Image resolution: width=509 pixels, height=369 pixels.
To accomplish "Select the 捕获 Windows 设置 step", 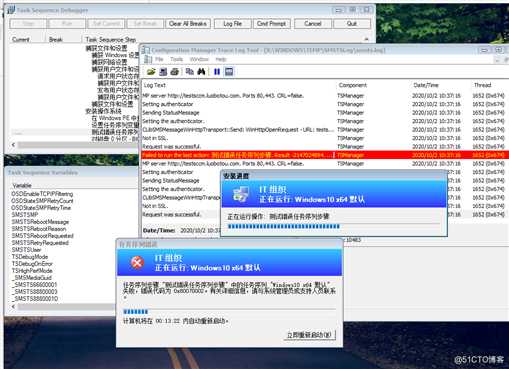I will pyautogui.click(x=115, y=55).
